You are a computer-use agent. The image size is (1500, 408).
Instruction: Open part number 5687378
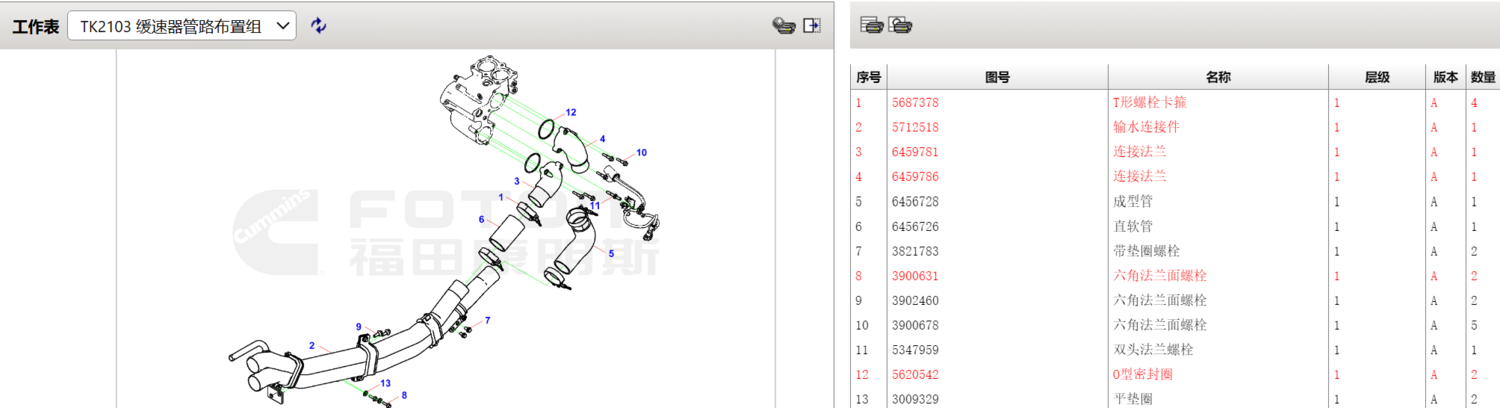pyautogui.click(x=915, y=103)
